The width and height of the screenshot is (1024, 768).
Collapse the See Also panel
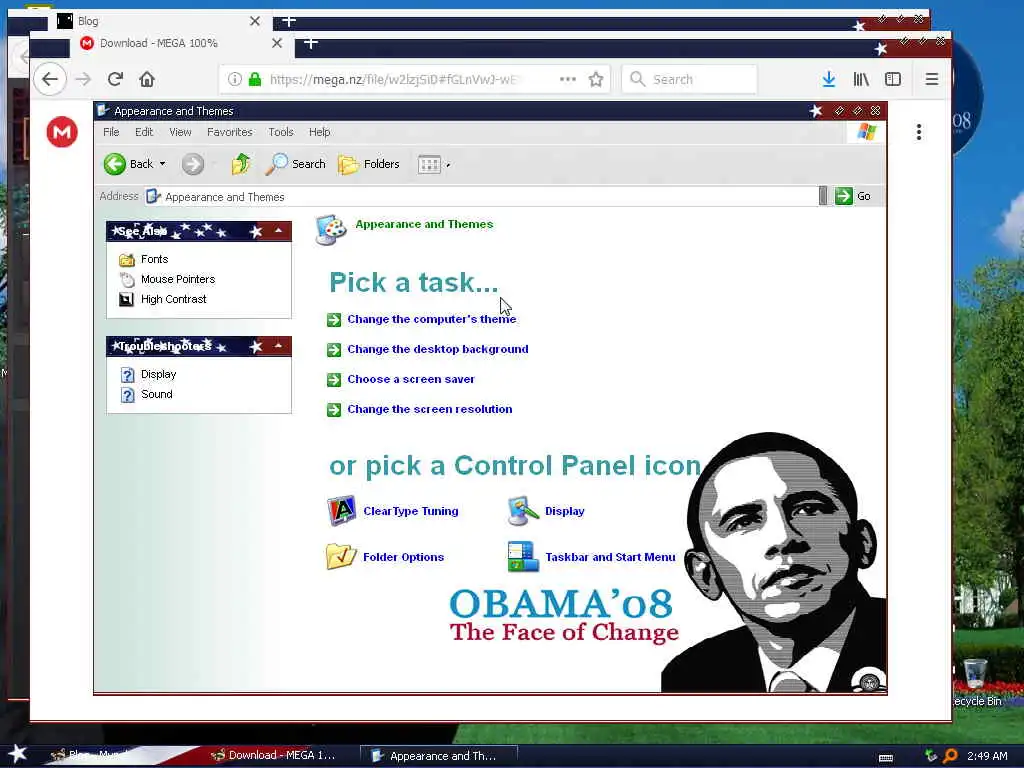pos(278,231)
